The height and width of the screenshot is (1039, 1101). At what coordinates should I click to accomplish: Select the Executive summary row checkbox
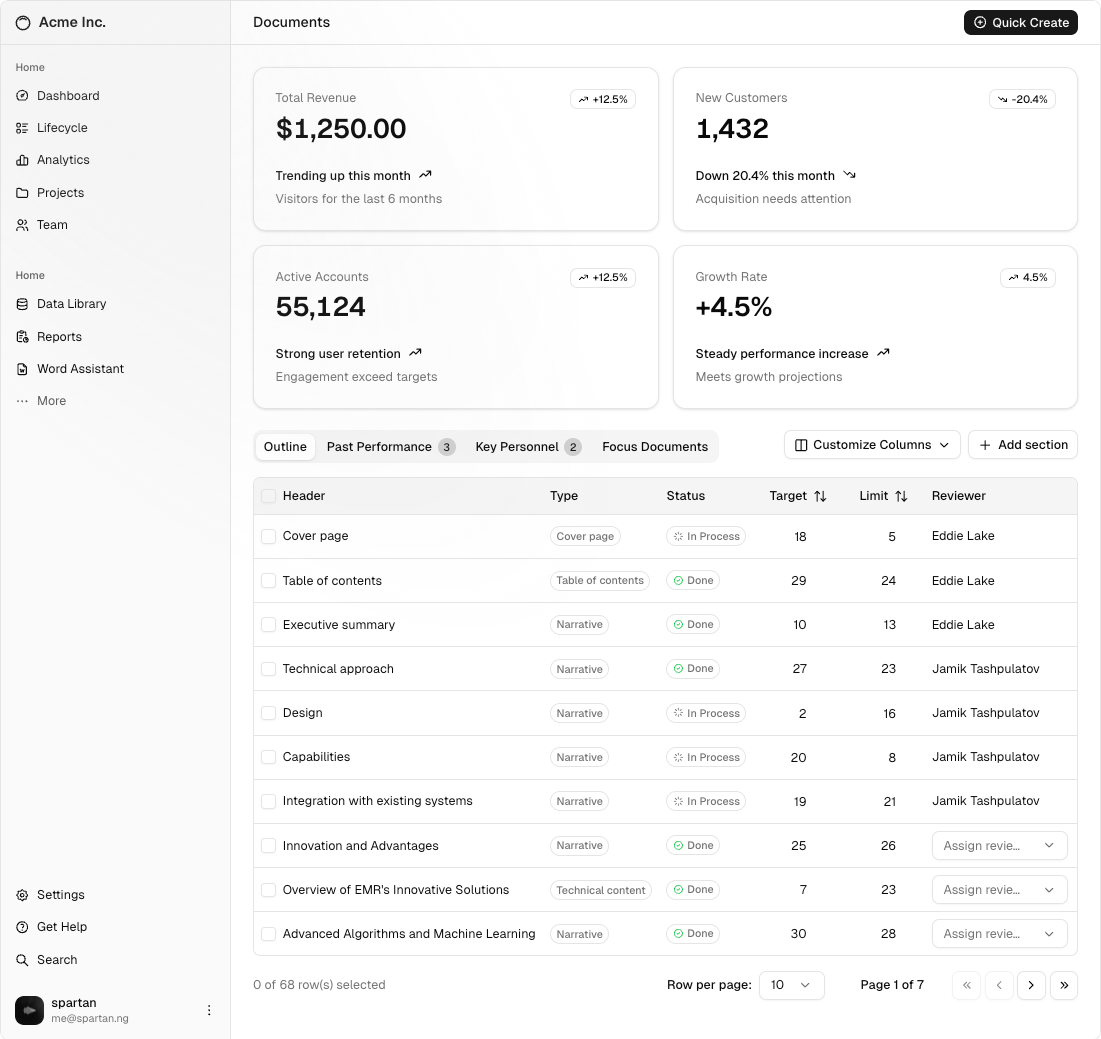click(x=268, y=625)
